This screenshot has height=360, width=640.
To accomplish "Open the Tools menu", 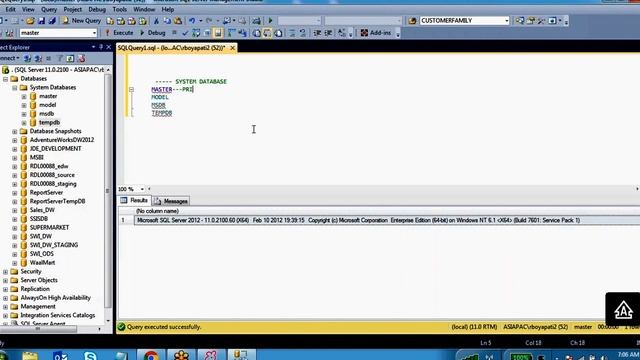I will tap(120, 9).
